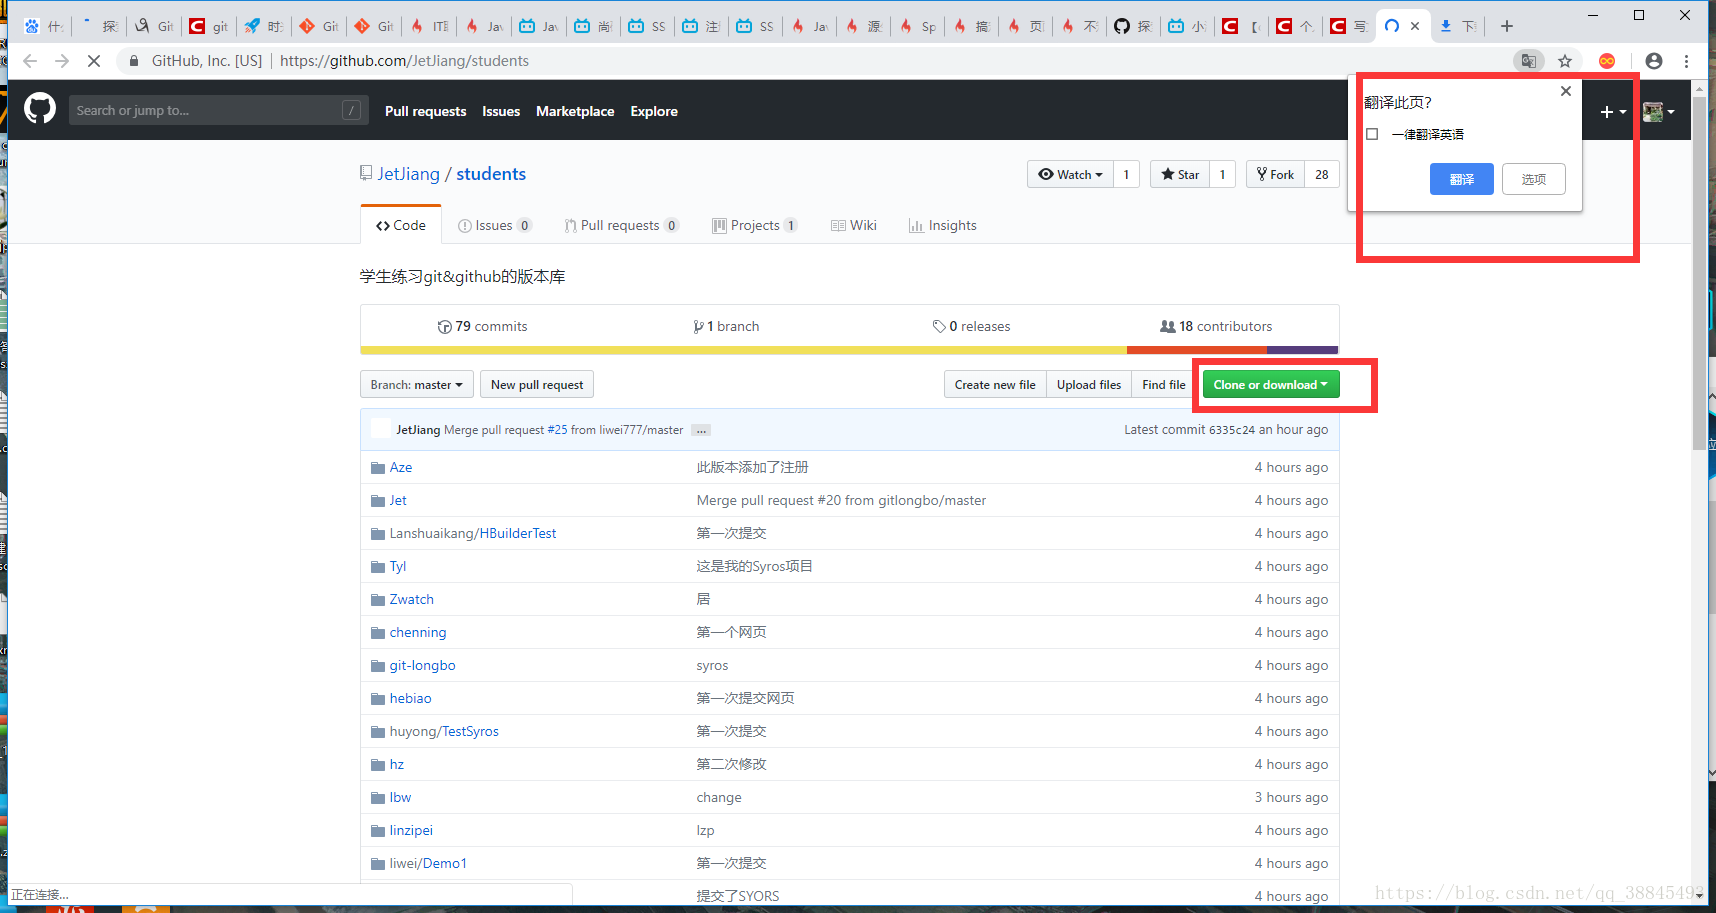Click the hebiao folder icon
This screenshot has height=913, width=1716.
coord(377,699)
